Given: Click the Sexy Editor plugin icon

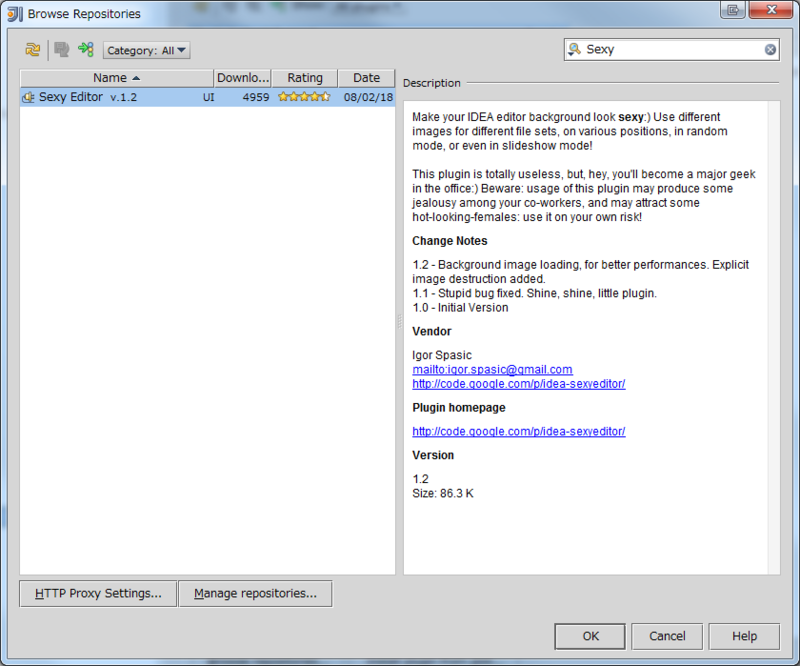Looking at the screenshot, I should coord(29,97).
